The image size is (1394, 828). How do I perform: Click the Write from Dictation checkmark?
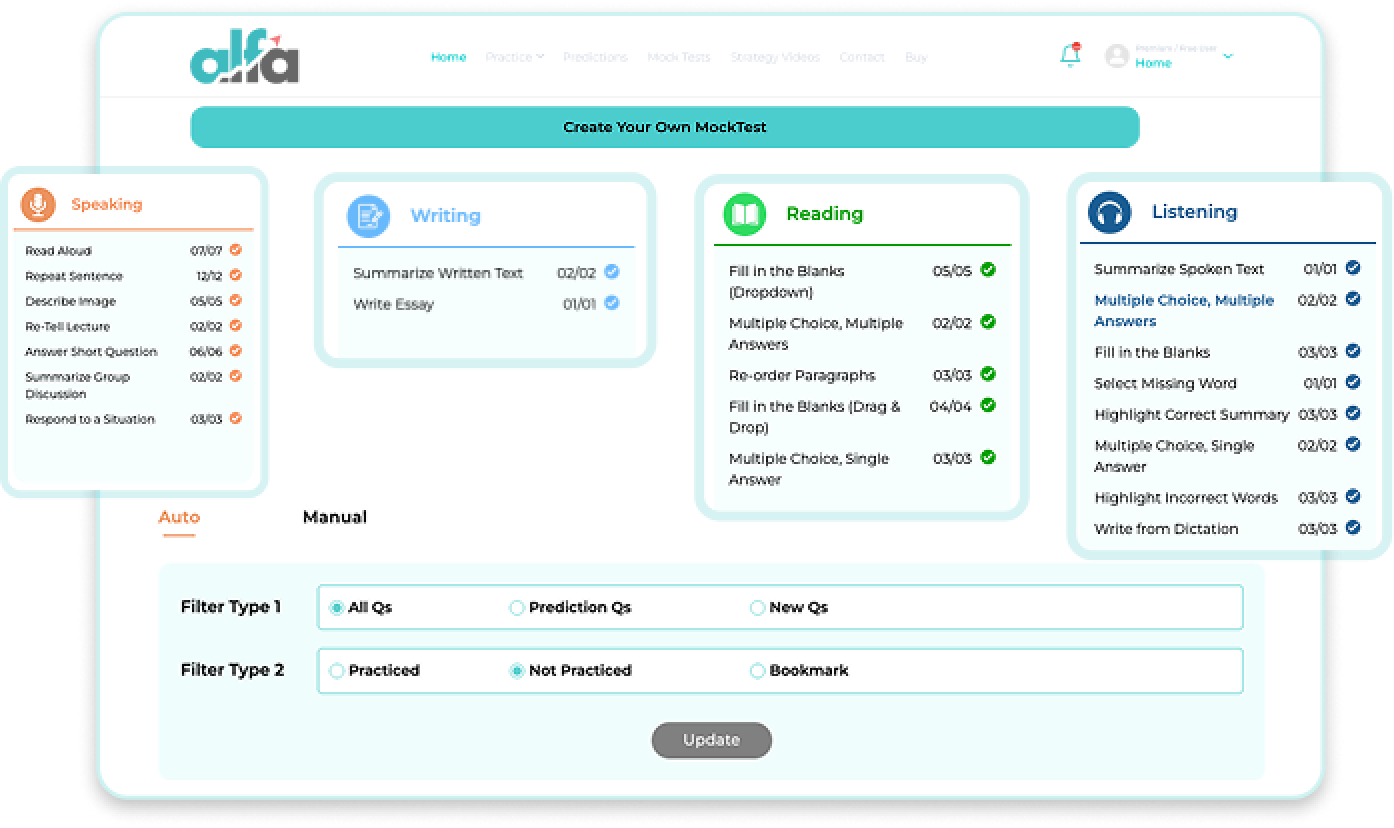(x=1353, y=527)
